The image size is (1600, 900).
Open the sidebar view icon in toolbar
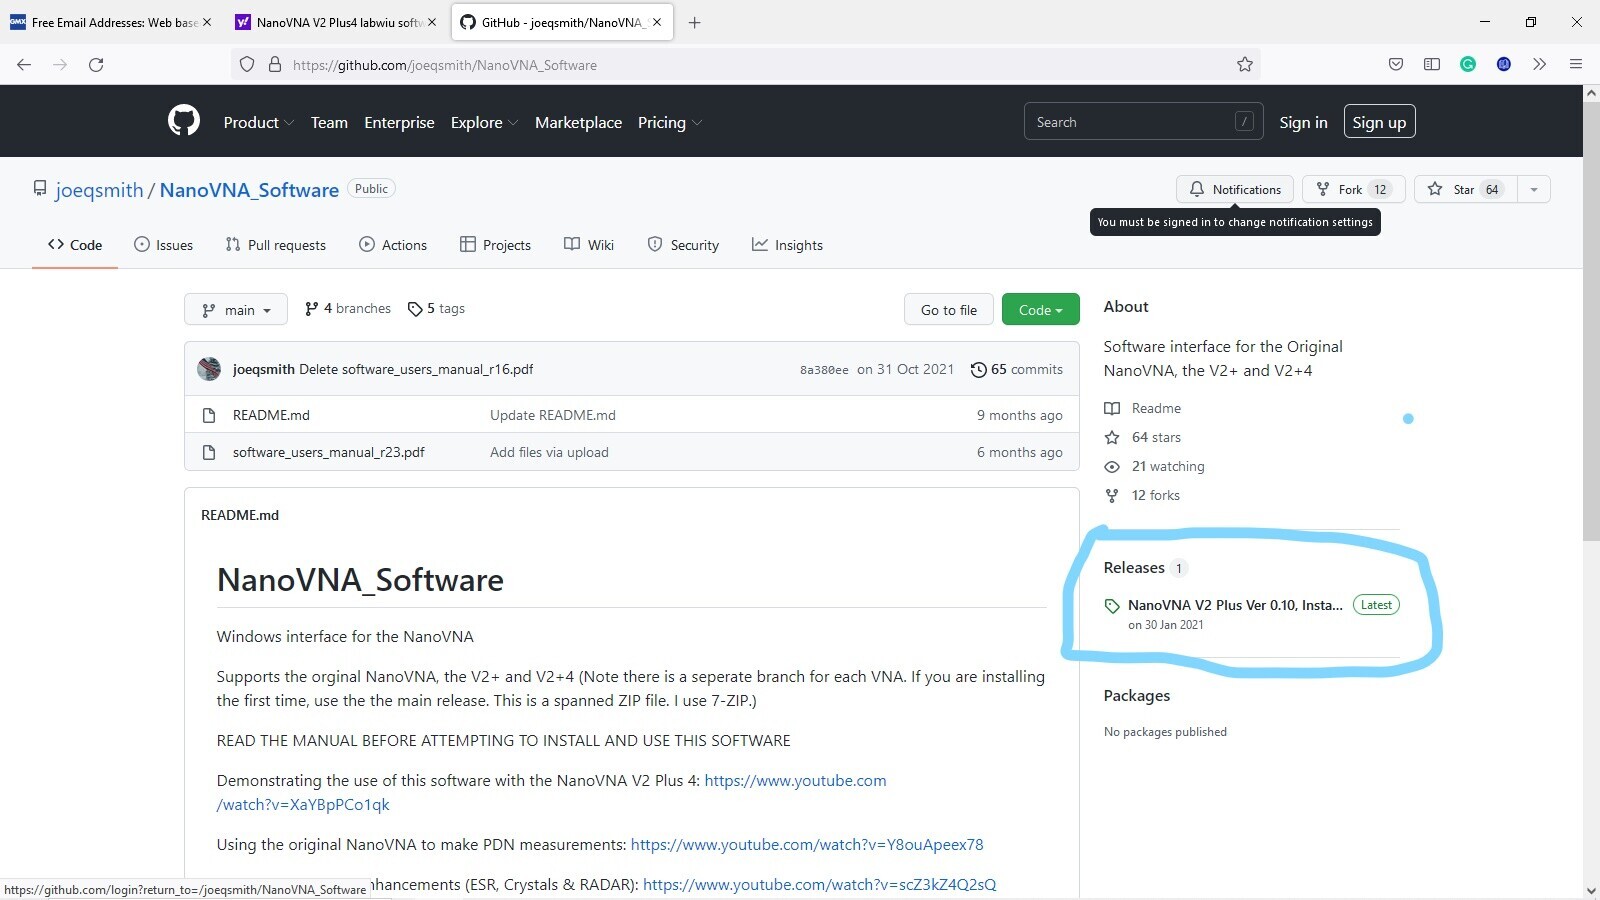pyautogui.click(x=1432, y=64)
